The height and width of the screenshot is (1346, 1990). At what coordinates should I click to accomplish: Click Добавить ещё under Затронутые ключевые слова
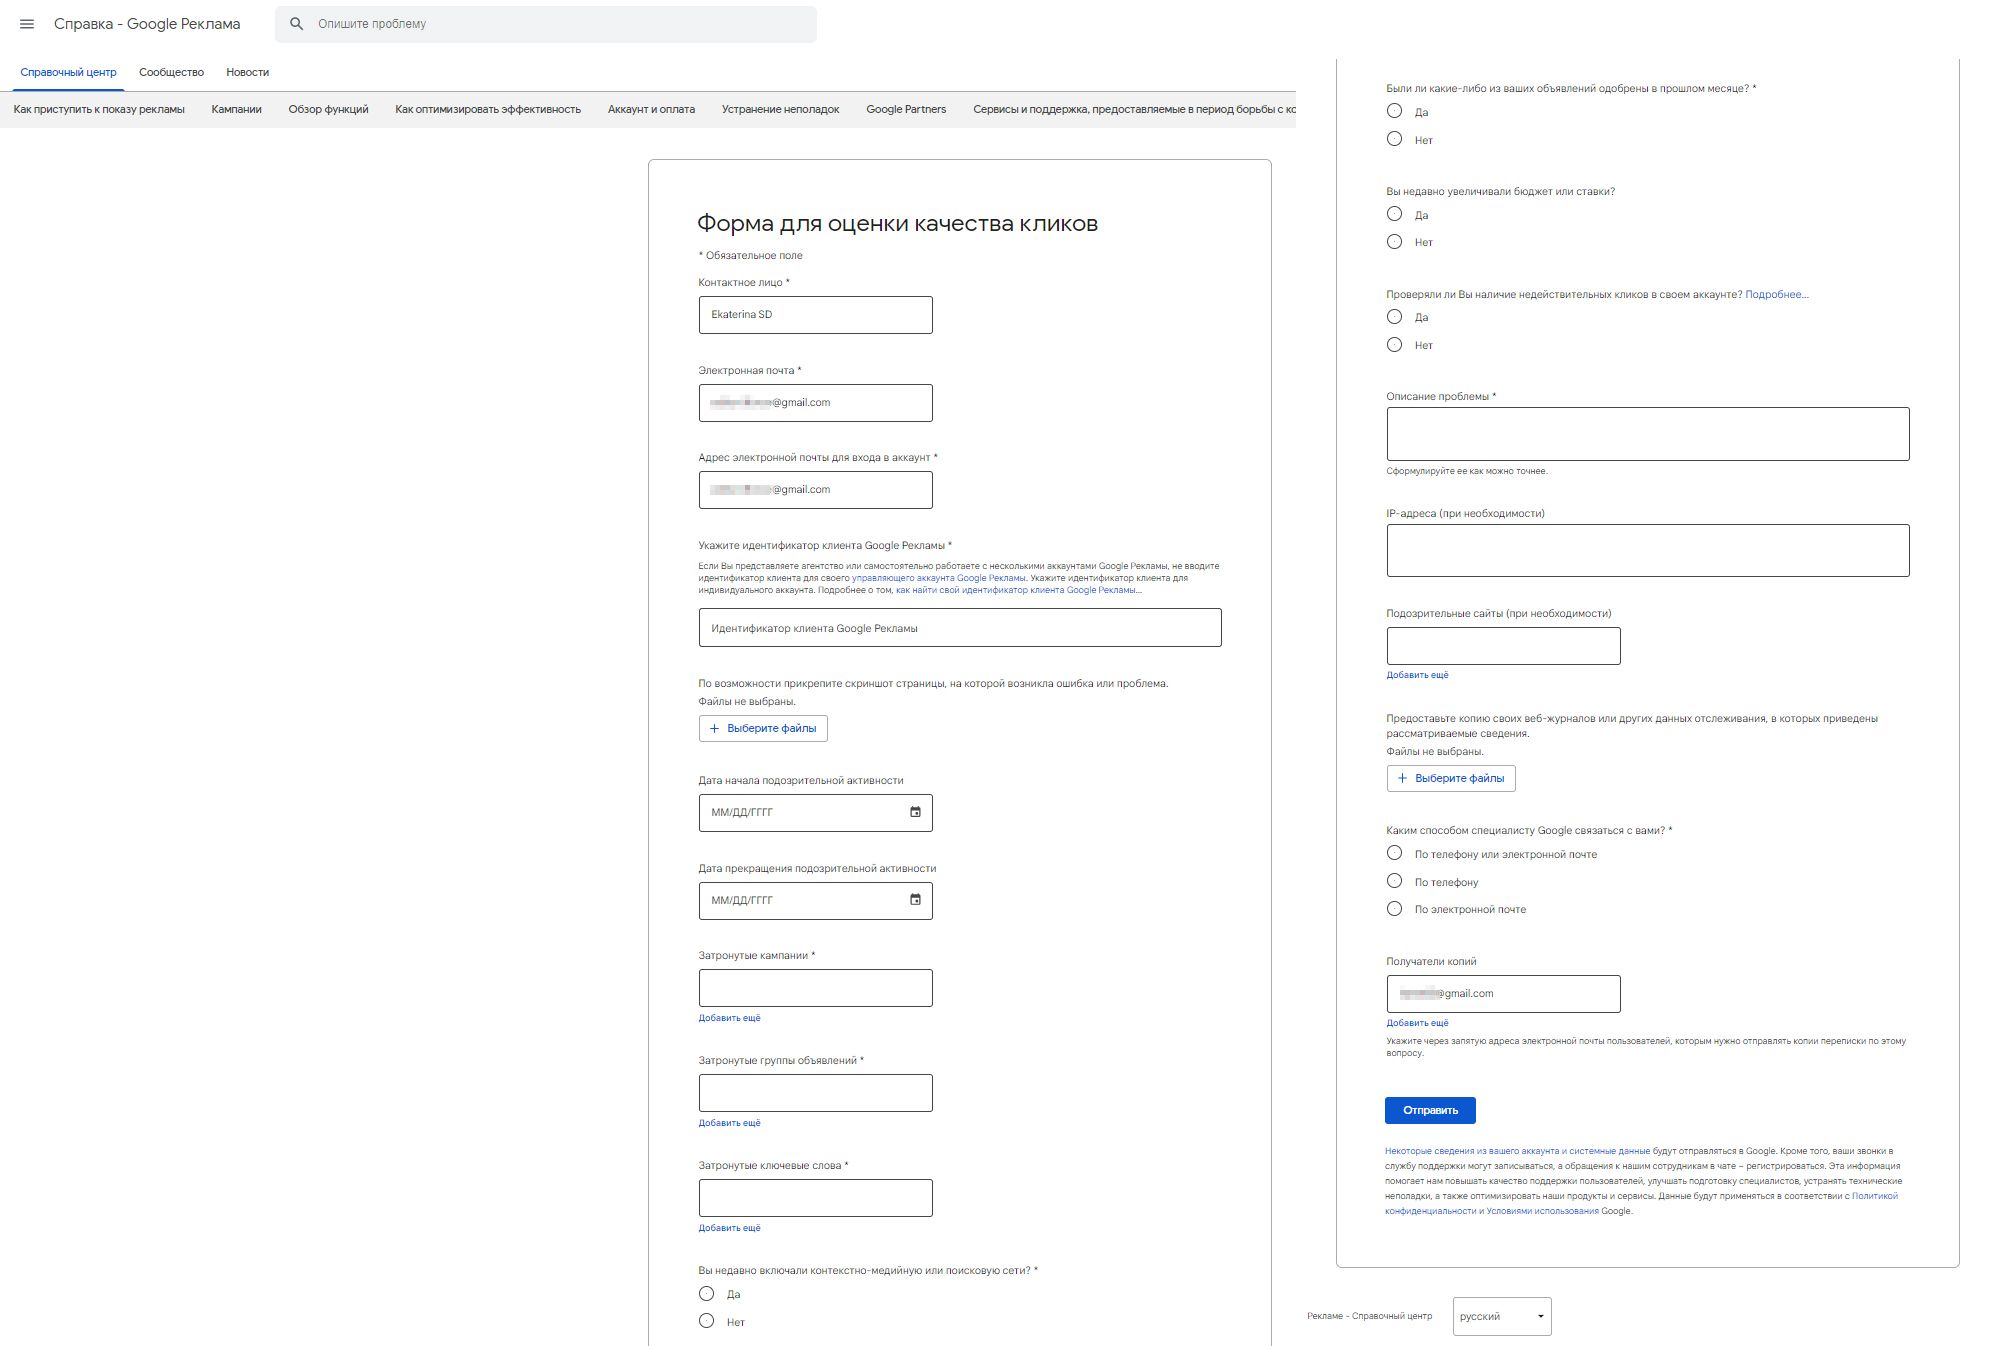(729, 1228)
